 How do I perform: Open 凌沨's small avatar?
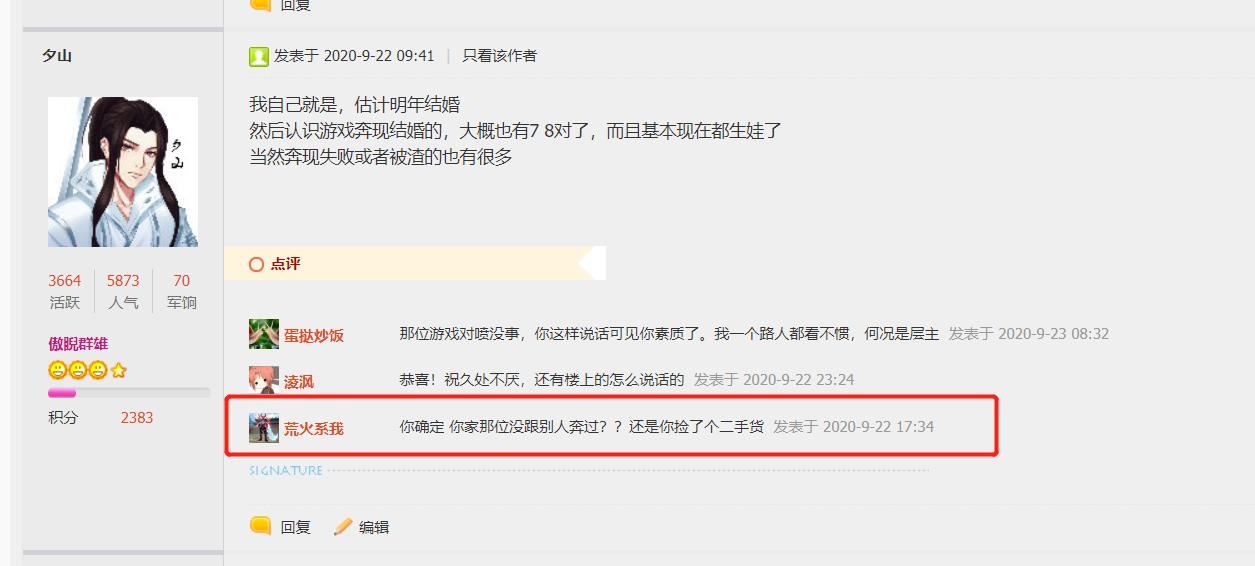pos(264,380)
